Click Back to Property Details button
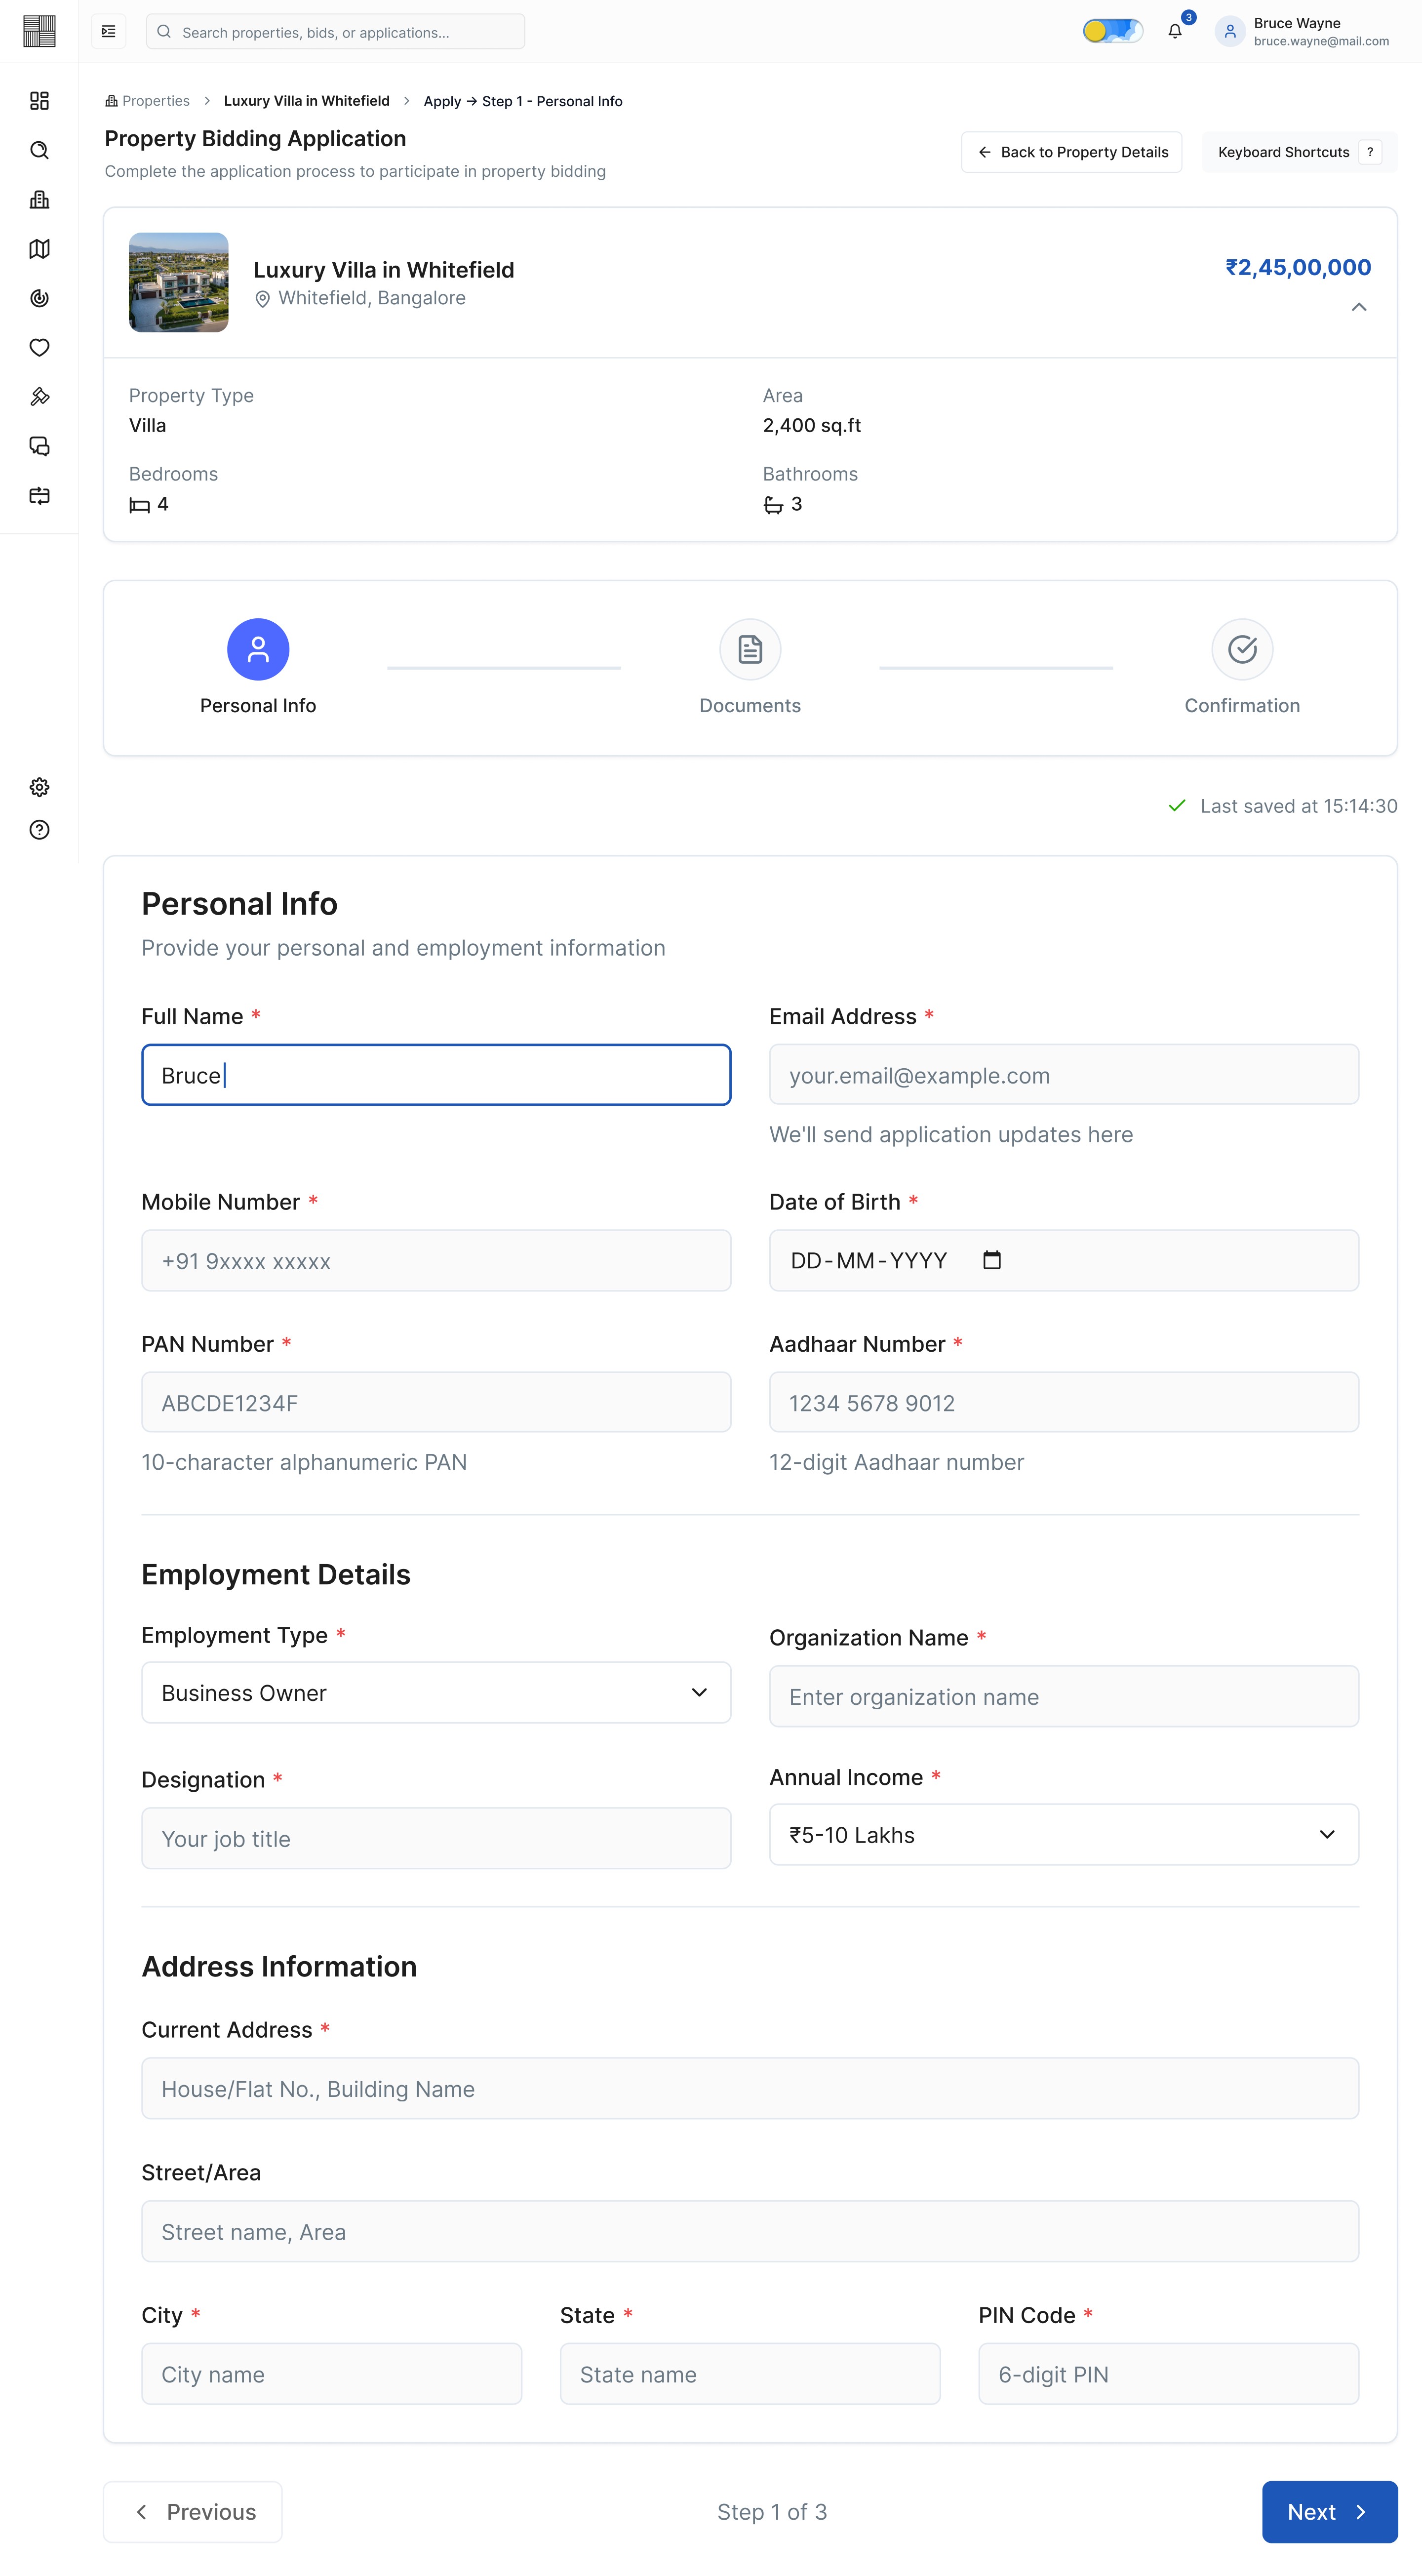The image size is (1422, 2576). pyautogui.click(x=1072, y=152)
